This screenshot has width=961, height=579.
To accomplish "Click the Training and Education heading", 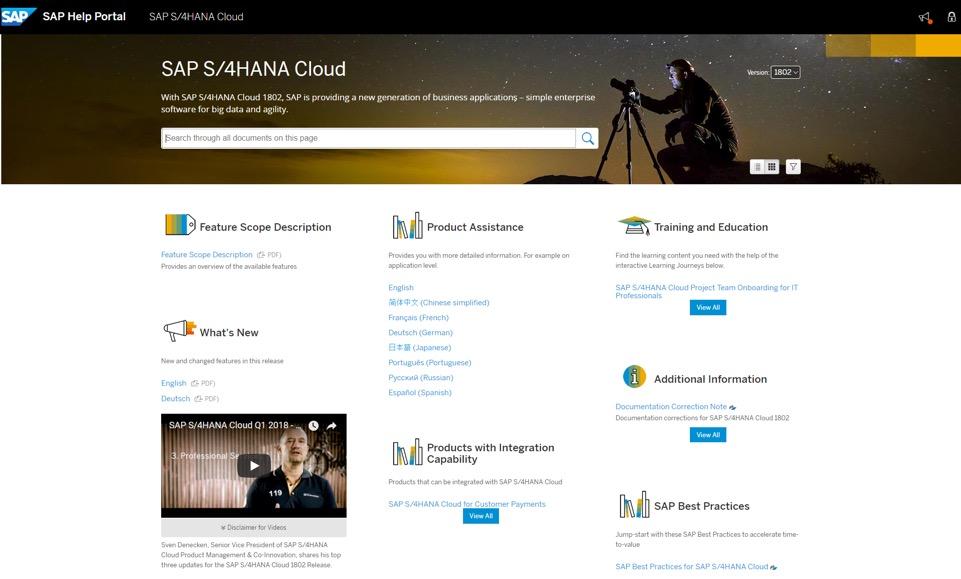I will click(x=711, y=227).
